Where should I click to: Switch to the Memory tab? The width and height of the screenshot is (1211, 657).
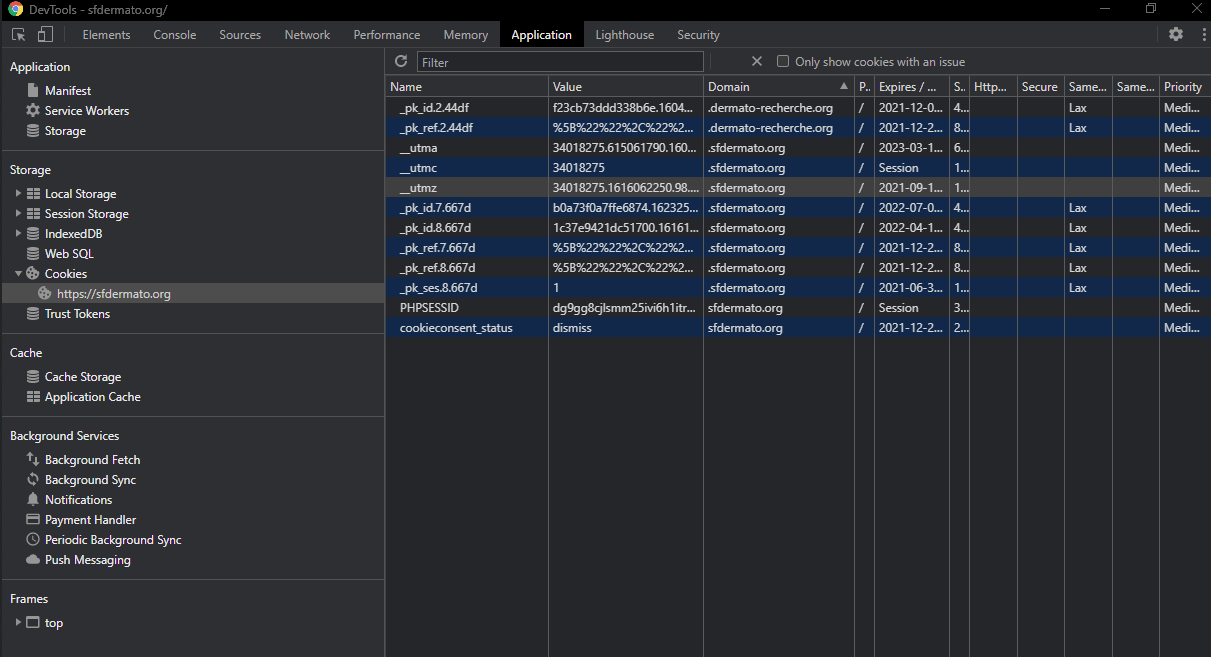(x=466, y=34)
